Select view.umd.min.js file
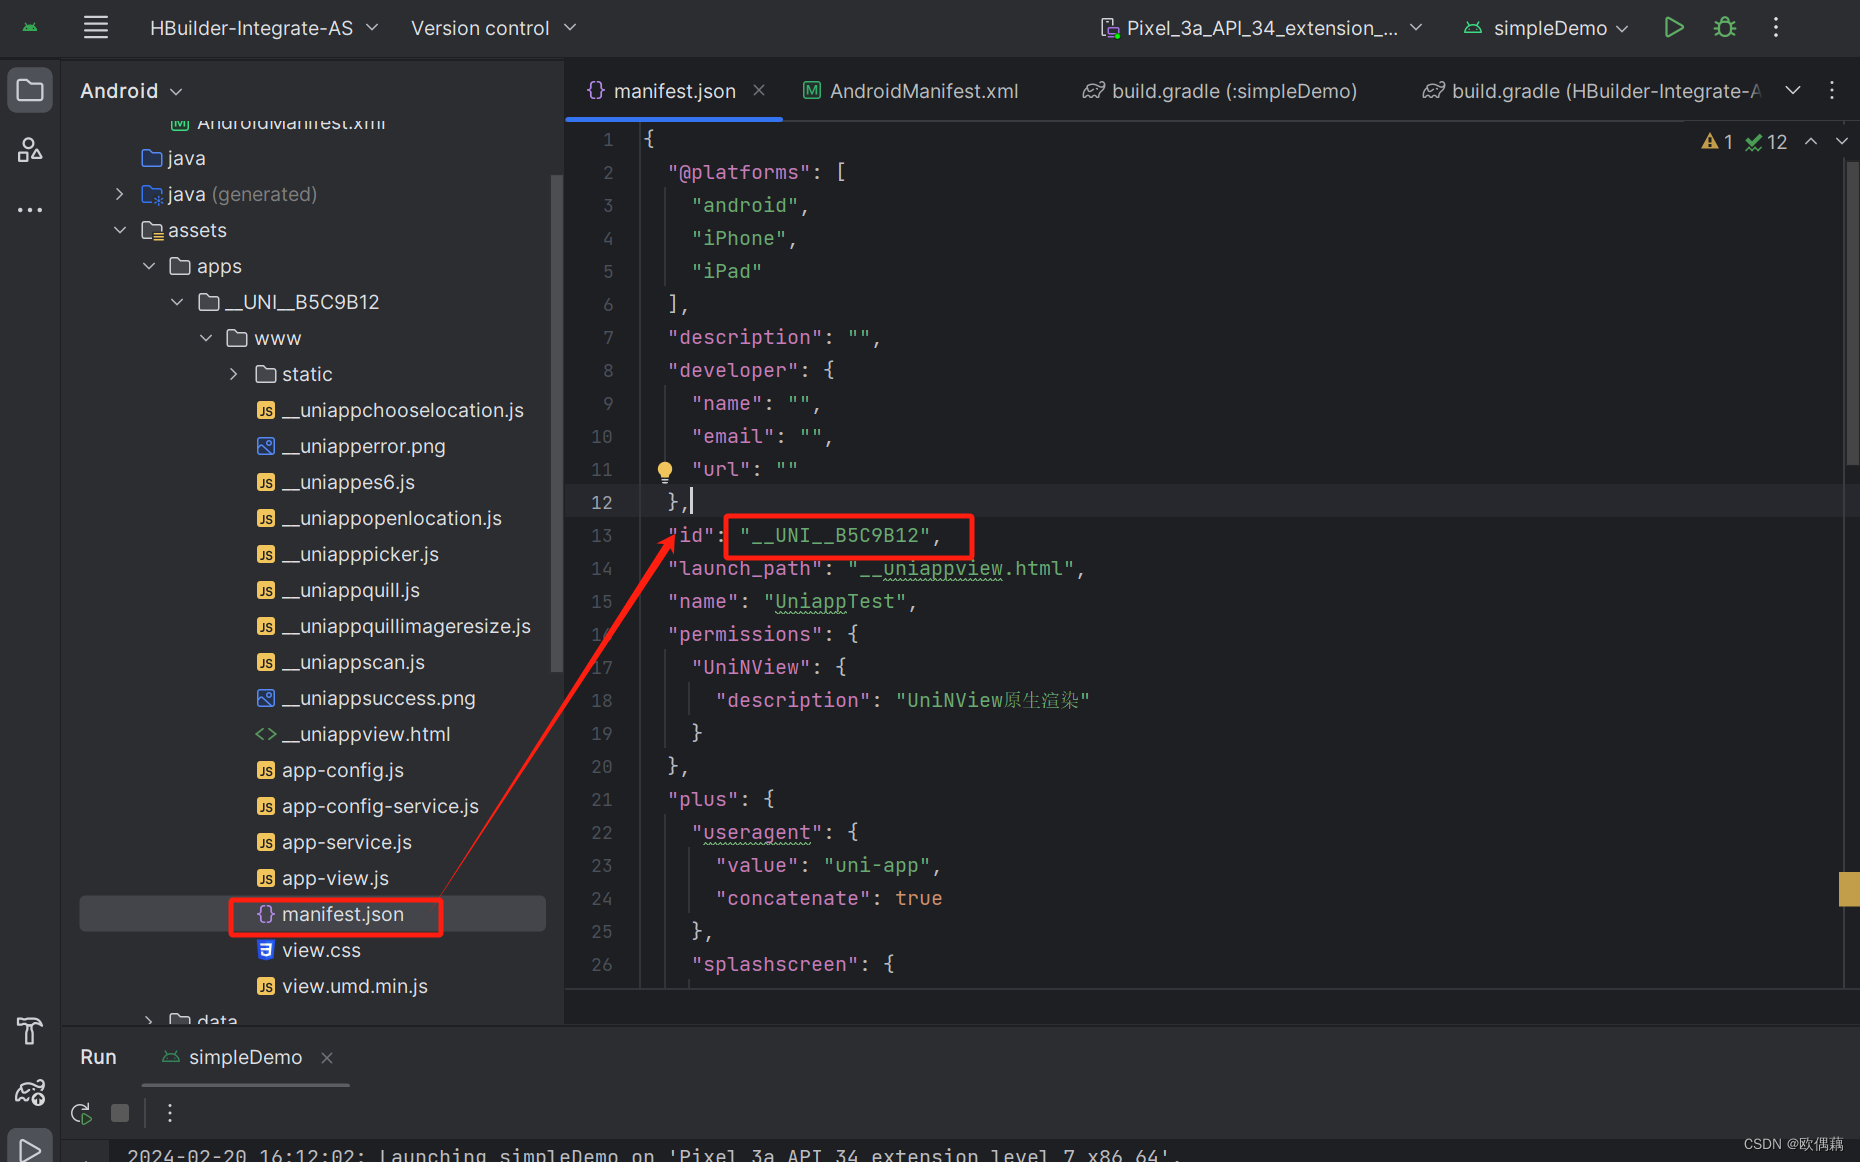This screenshot has width=1860, height=1162. pyautogui.click(x=342, y=986)
